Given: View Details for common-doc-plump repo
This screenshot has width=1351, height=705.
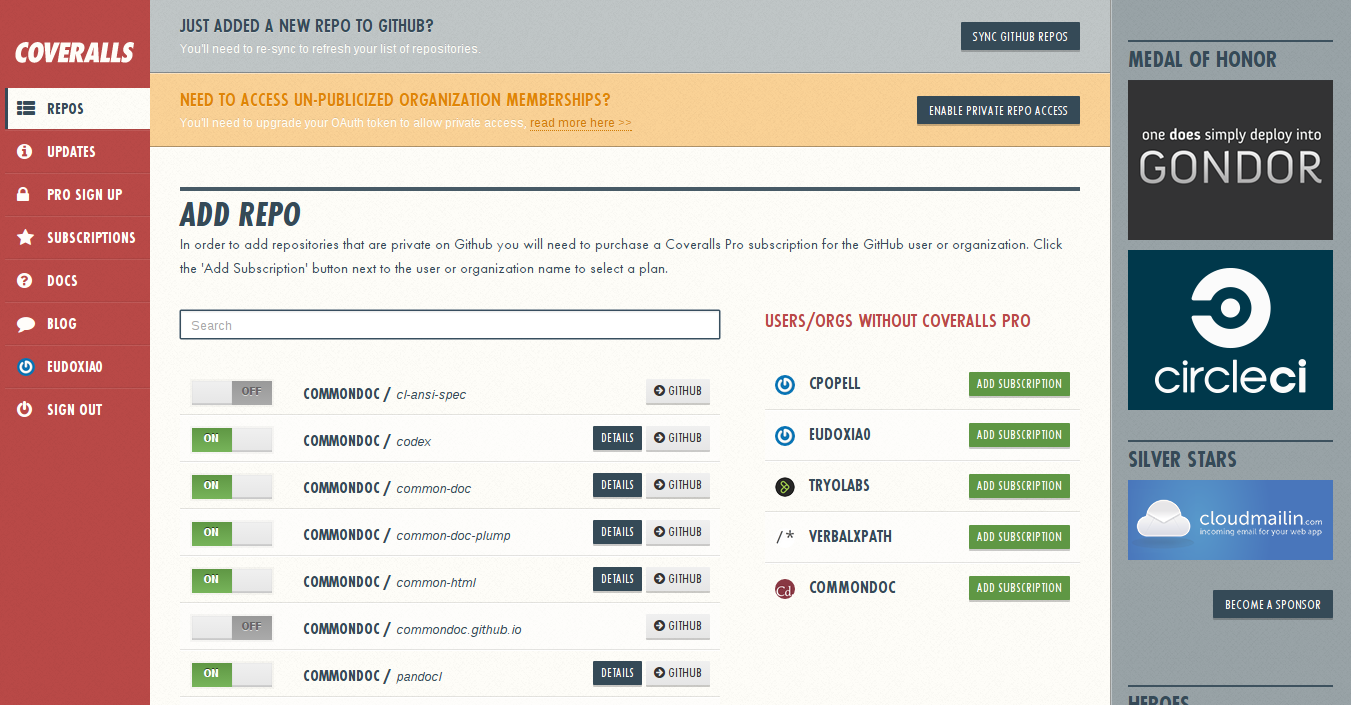Looking at the screenshot, I should click(617, 532).
